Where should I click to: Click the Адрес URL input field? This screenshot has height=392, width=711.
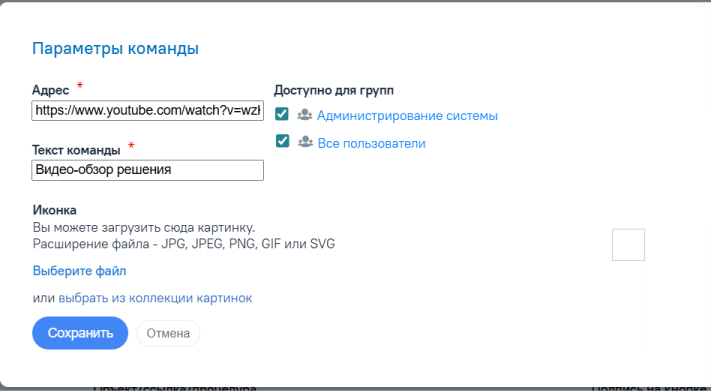tap(147, 111)
